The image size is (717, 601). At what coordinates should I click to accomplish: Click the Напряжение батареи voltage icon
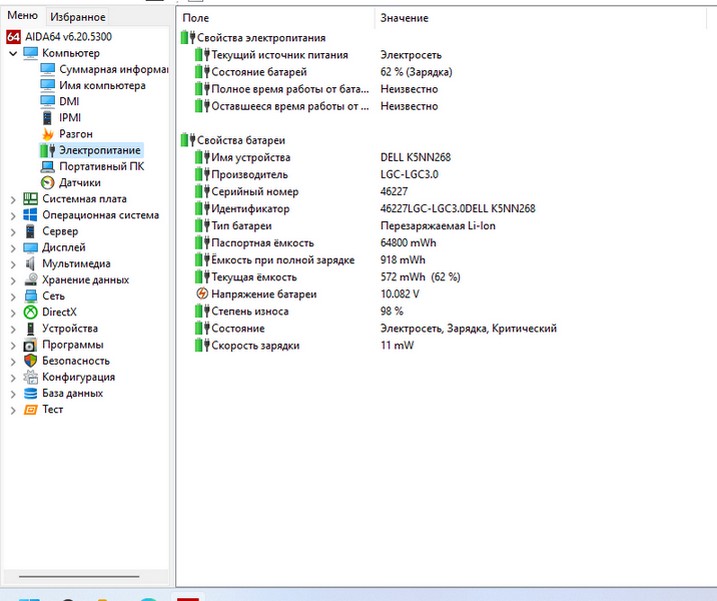[x=203, y=295]
